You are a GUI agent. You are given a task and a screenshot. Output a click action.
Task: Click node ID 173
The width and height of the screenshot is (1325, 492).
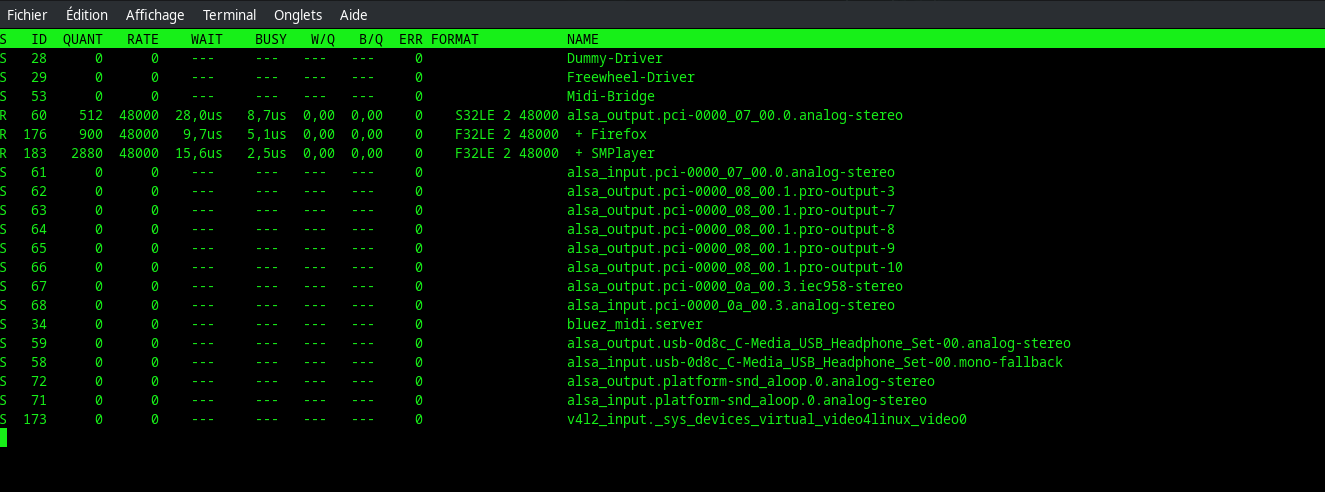click(x=35, y=420)
